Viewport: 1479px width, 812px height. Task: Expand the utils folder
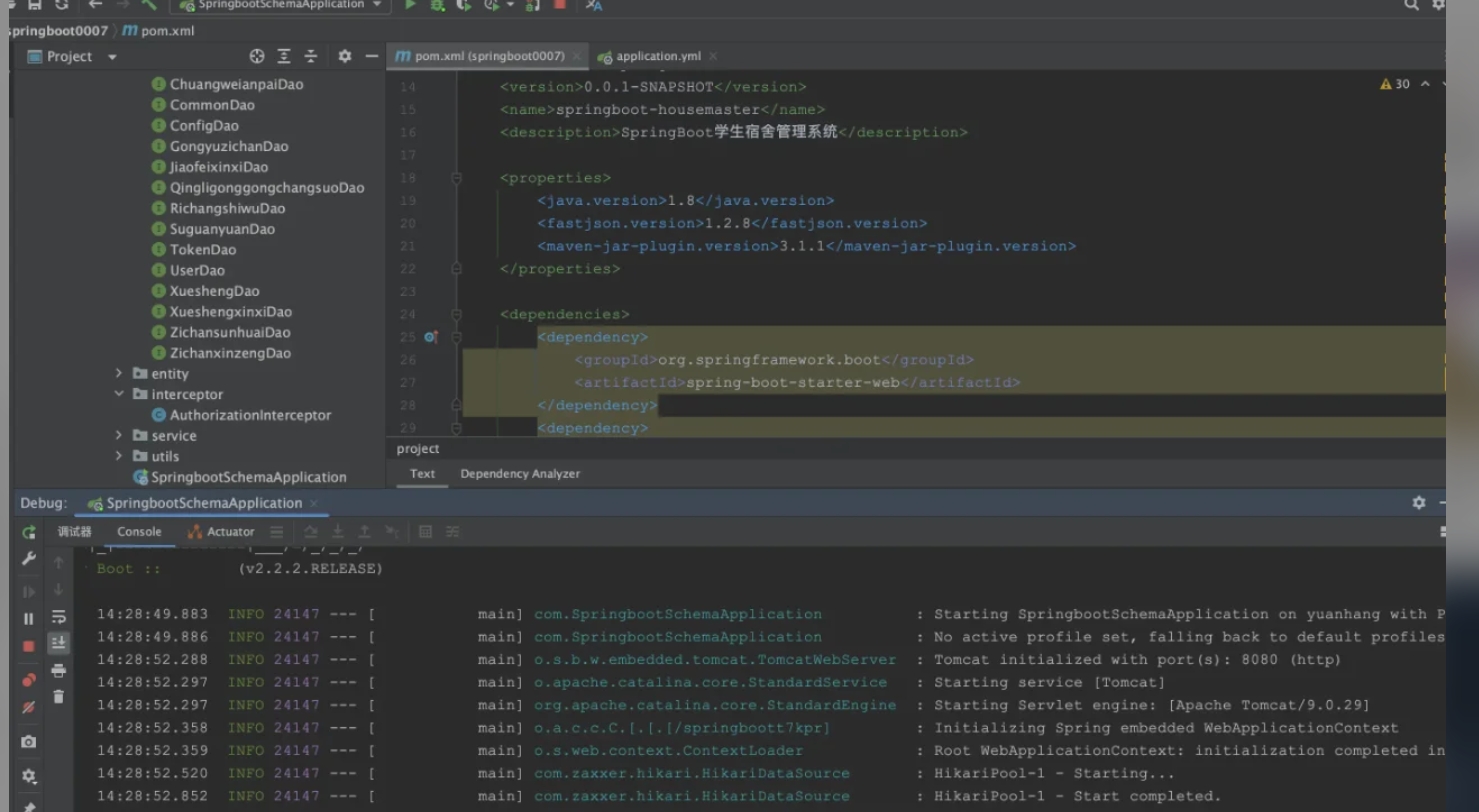119,456
